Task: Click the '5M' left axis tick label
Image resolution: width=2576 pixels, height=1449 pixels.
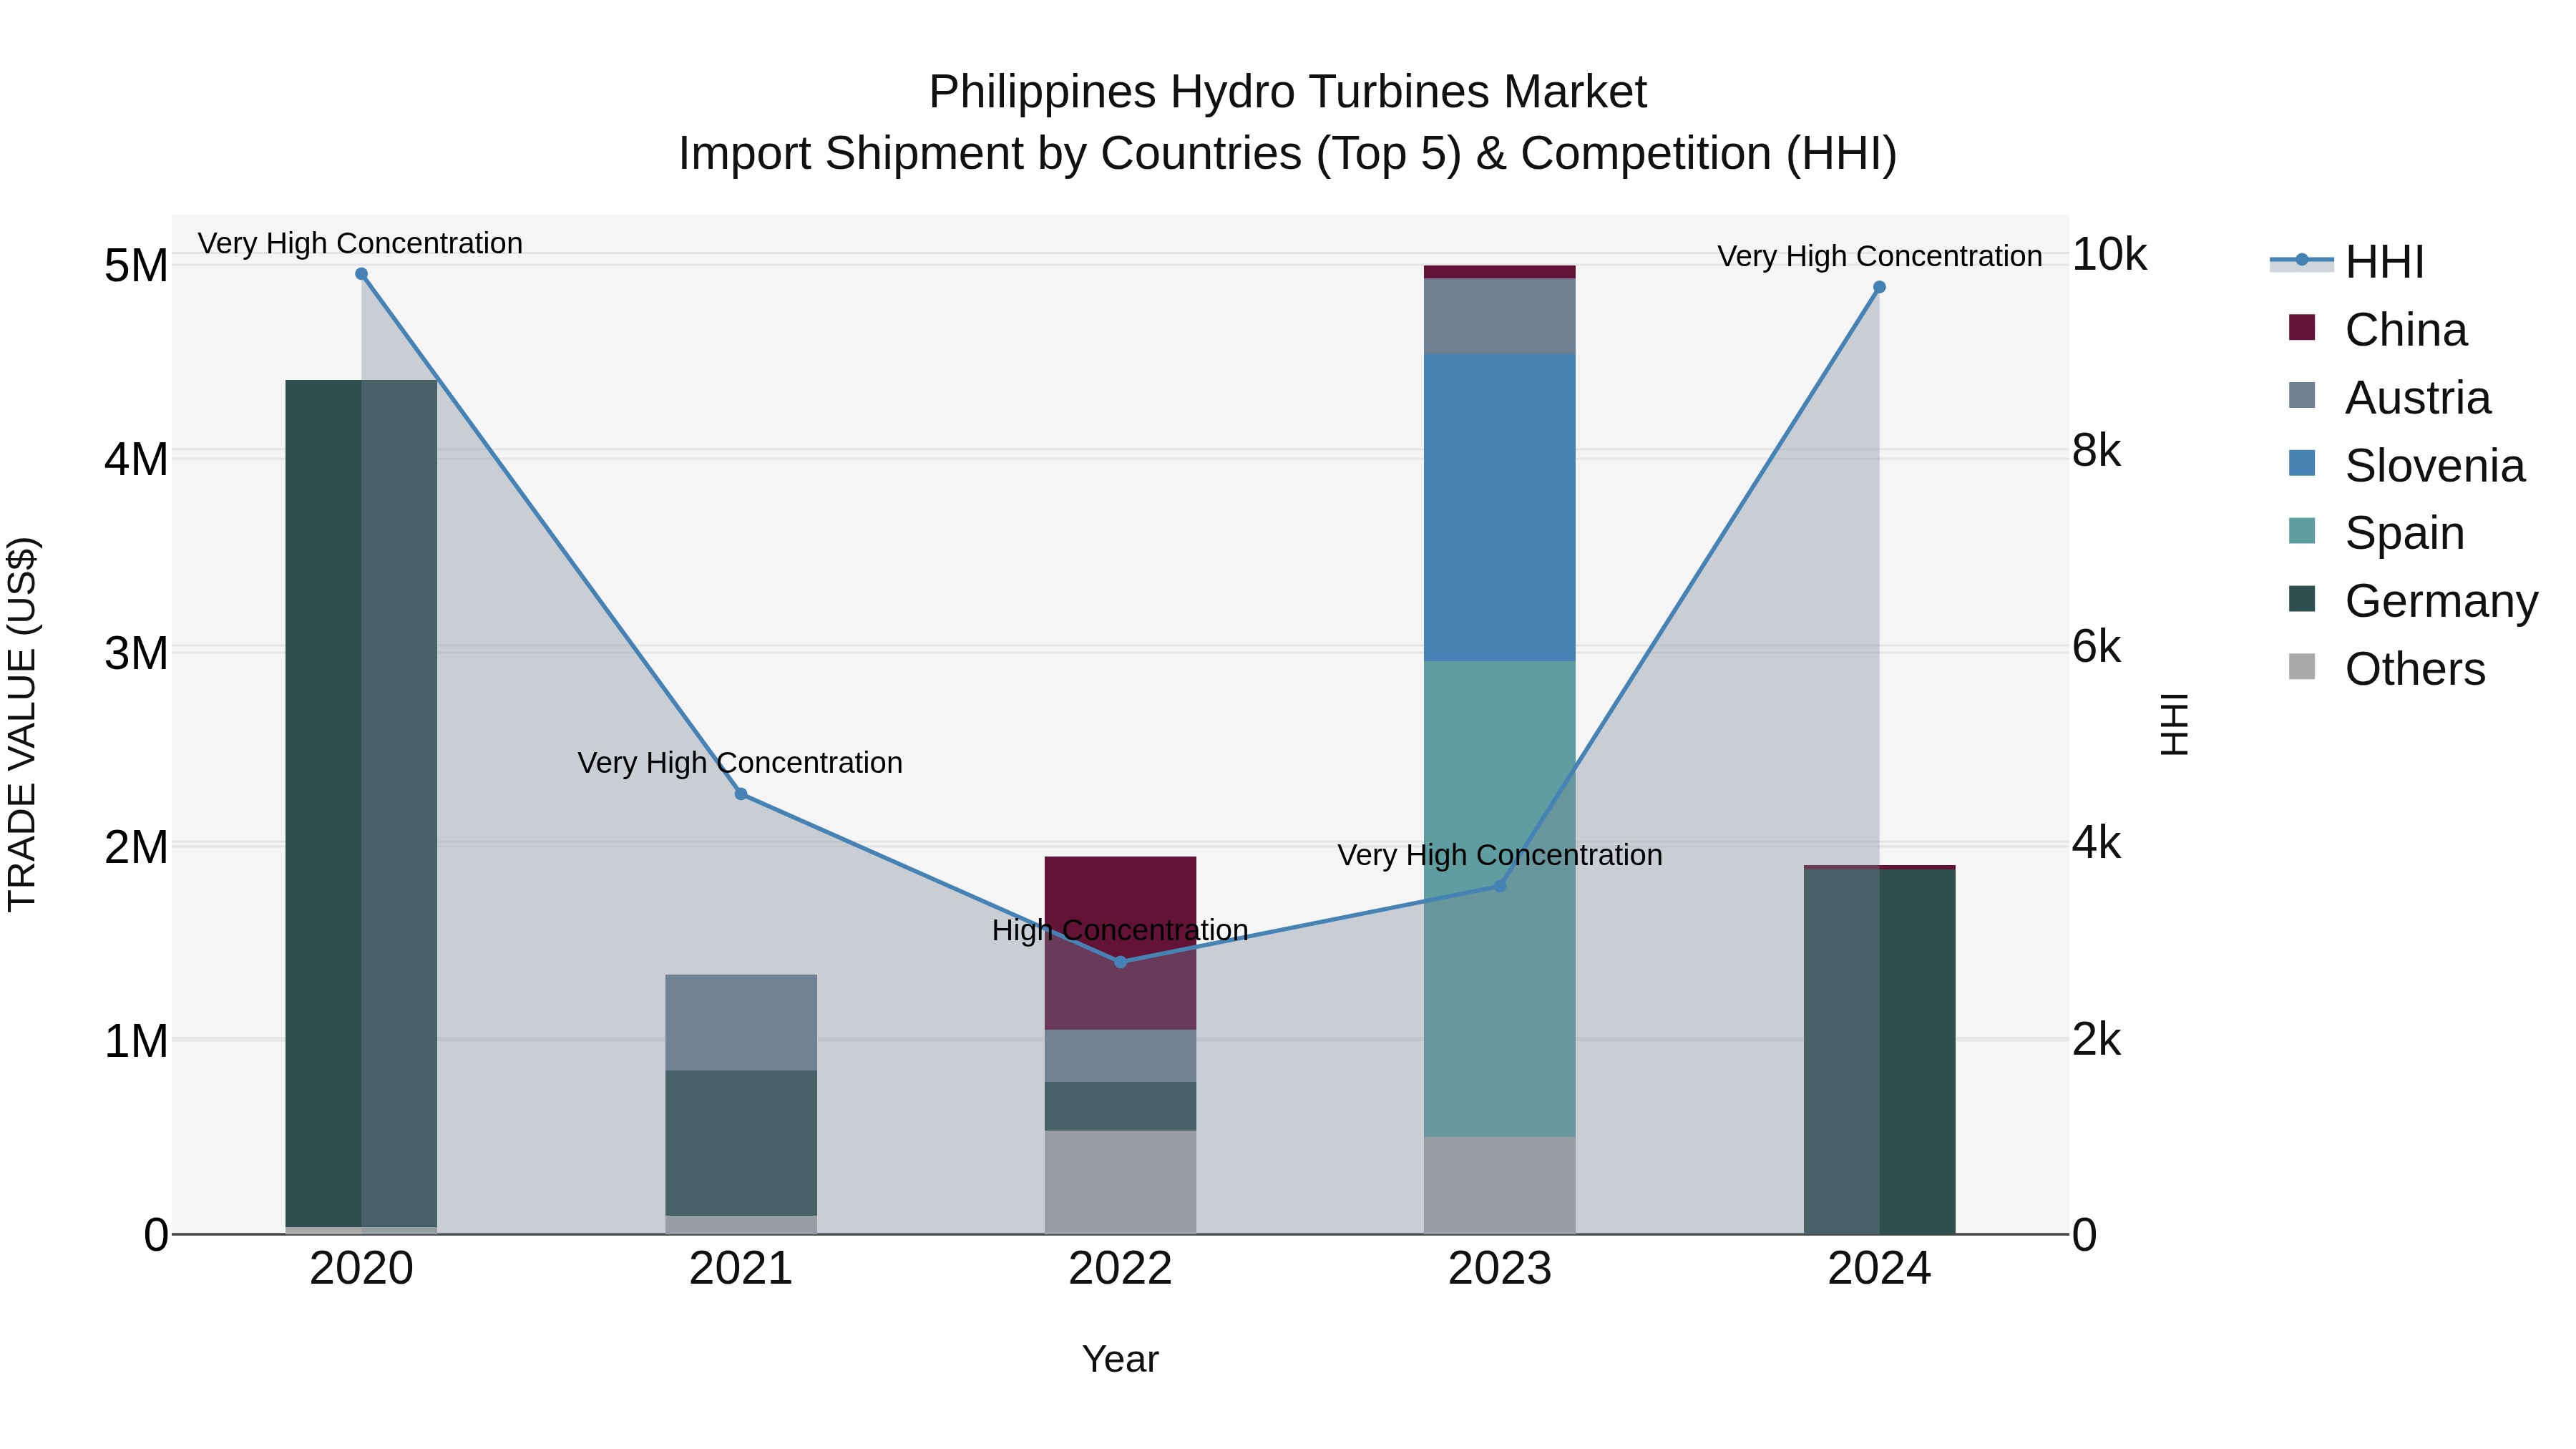Action: (x=136, y=266)
